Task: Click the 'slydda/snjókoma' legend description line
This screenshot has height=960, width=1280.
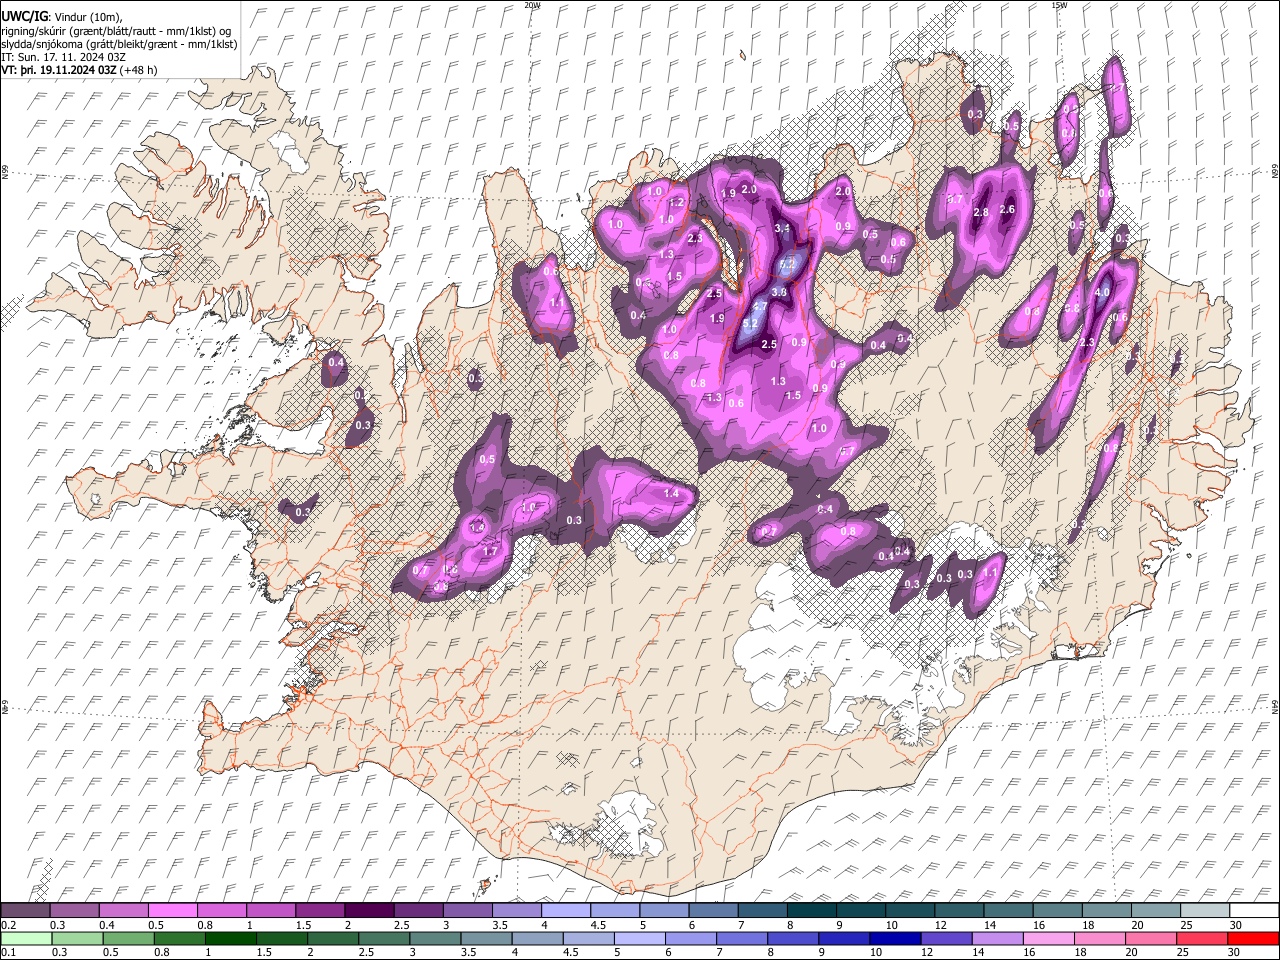Action: click(x=119, y=44)
